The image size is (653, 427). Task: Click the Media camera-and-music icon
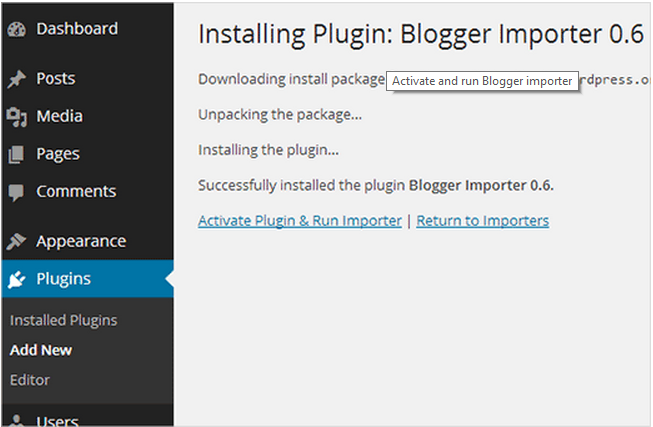pyautogui.click(x=17, y=117)
